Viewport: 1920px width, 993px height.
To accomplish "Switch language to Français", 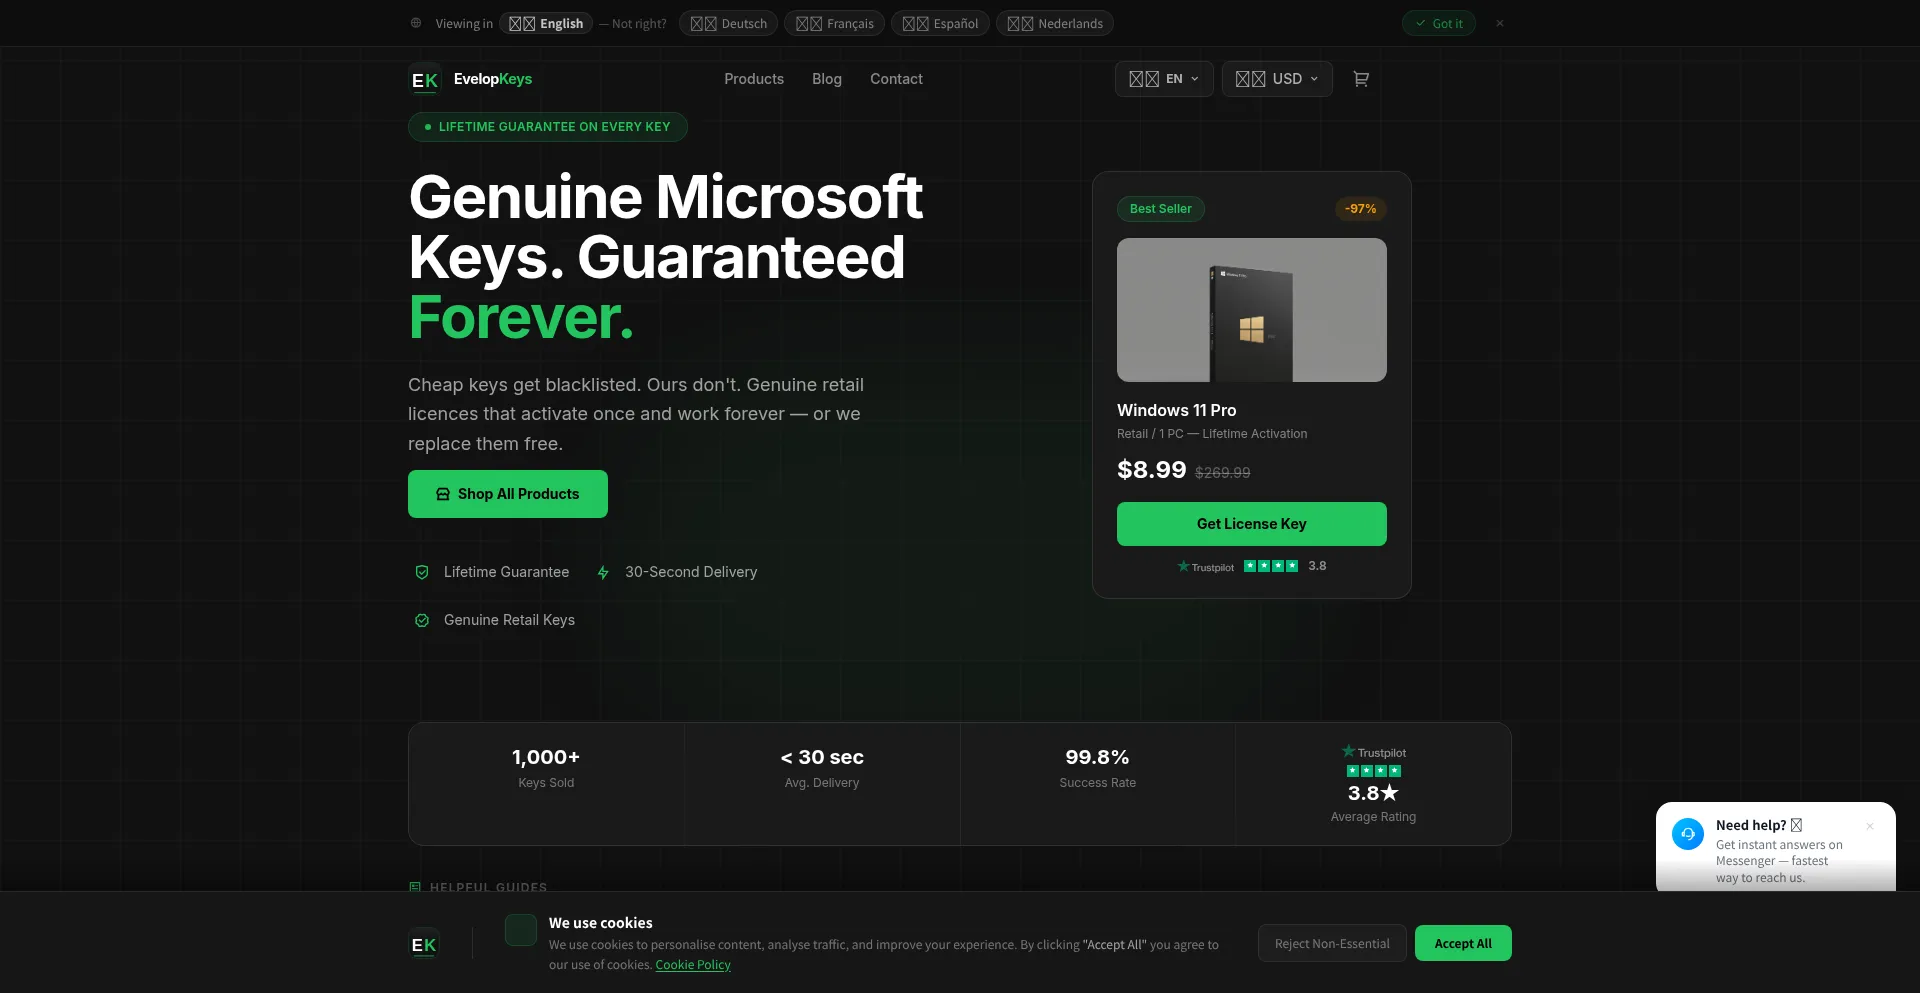I will 835,23.
